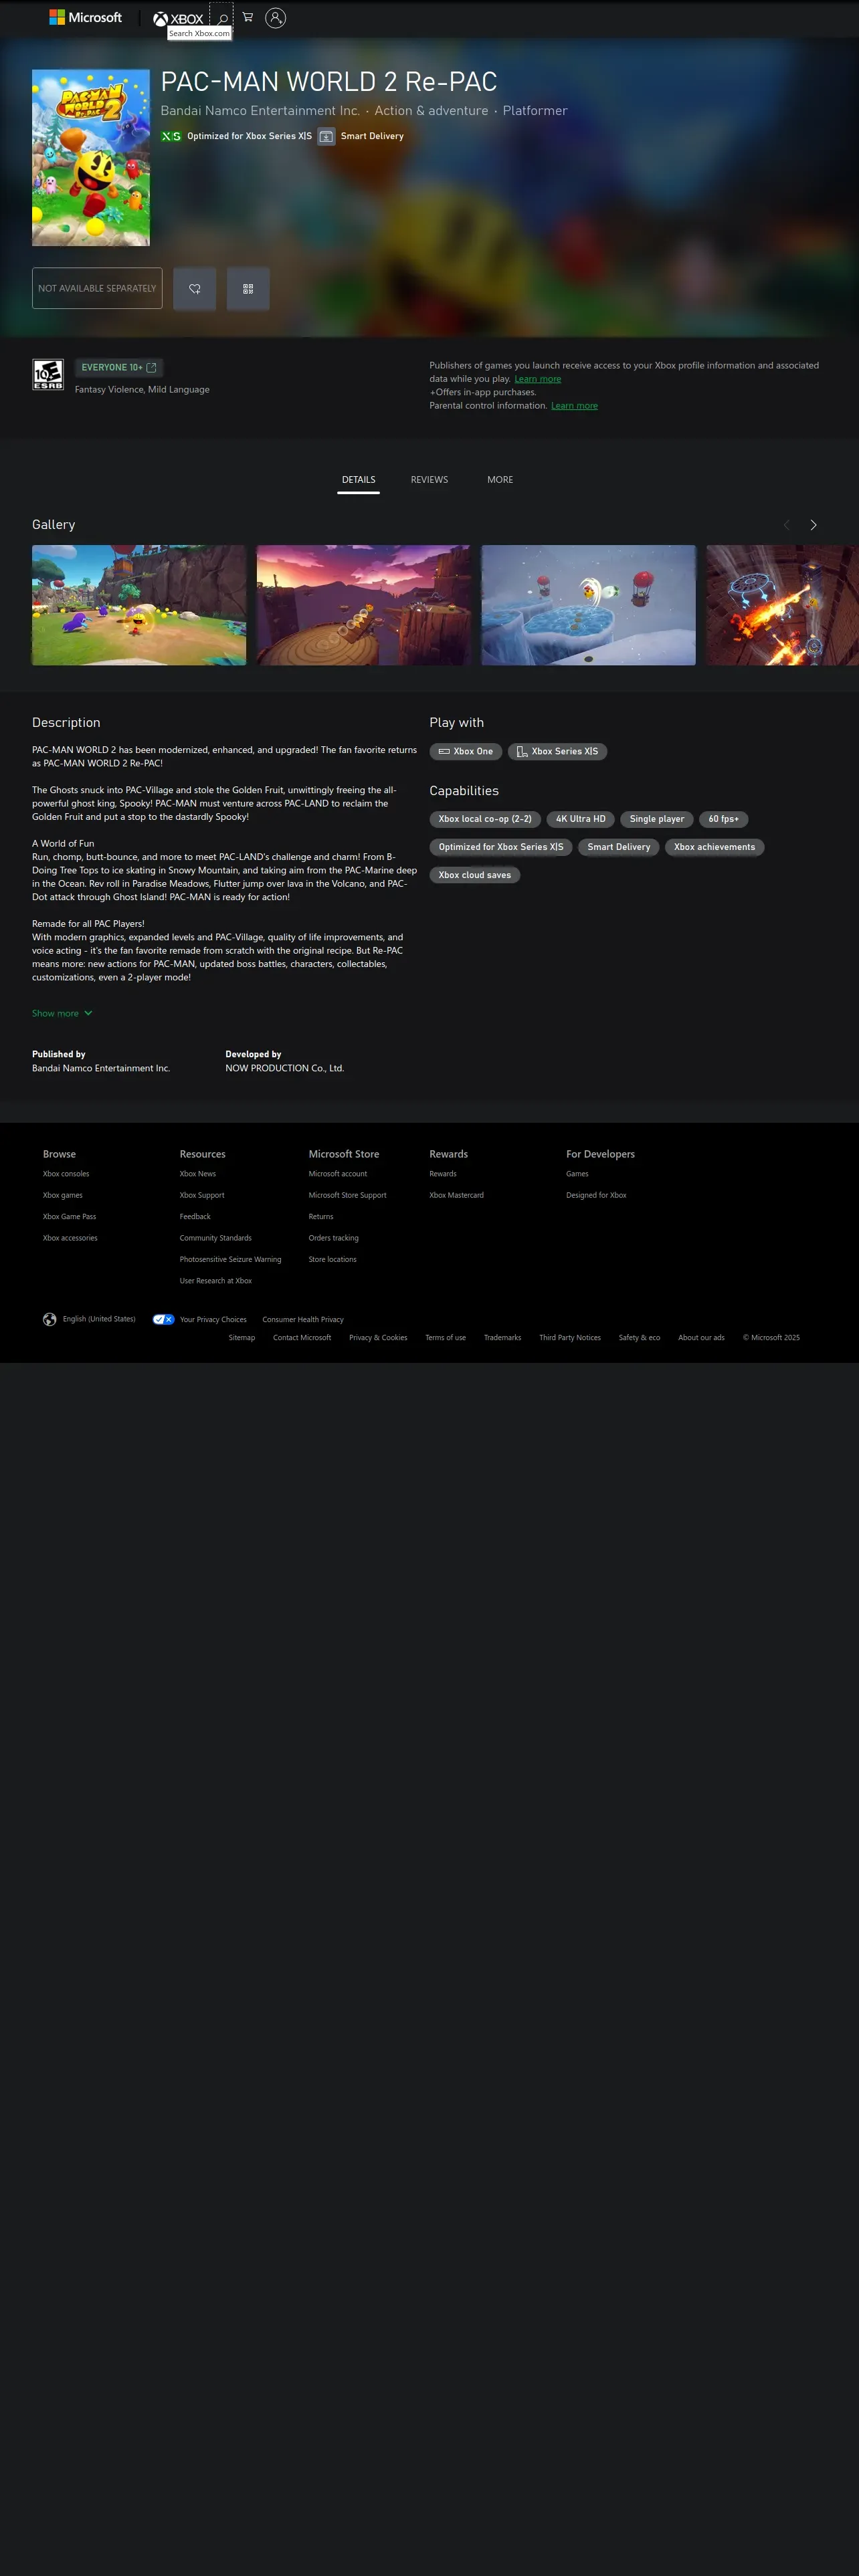Switch to the DETAILS tab
Image resolution: width=859 pixels, height=2576 pixels.
[x=358, y=480]
